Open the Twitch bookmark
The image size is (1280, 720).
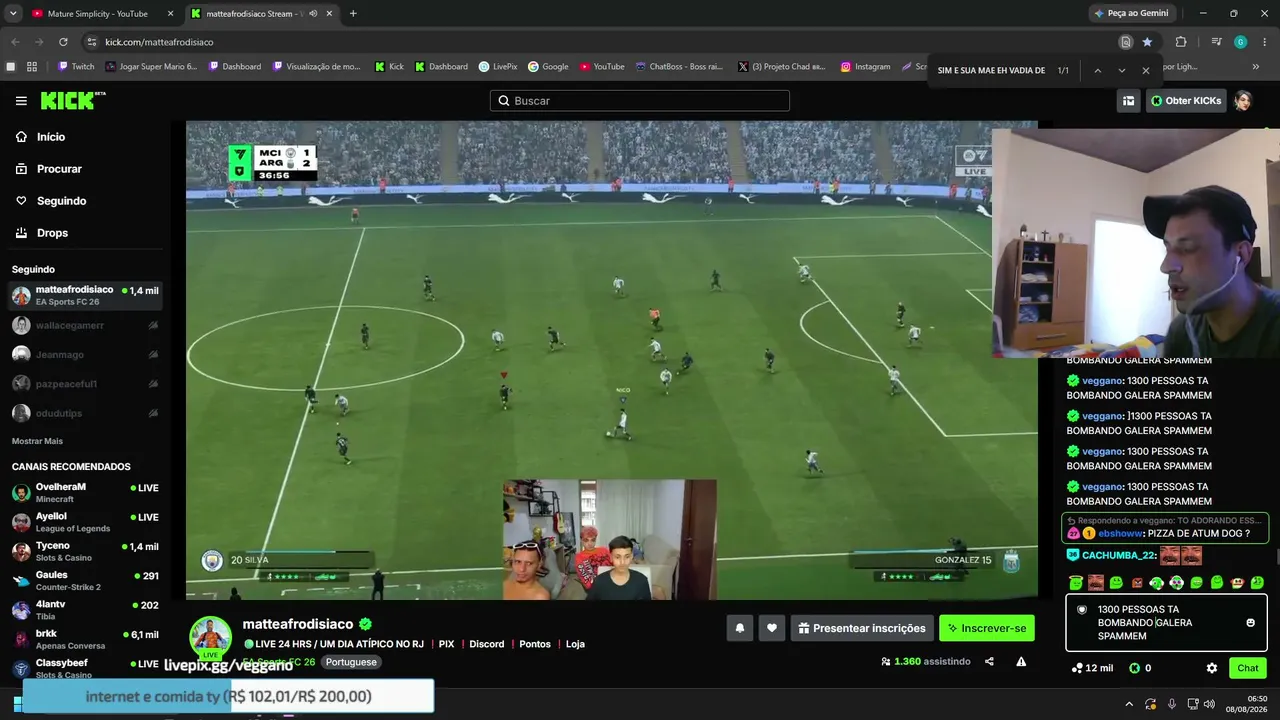tap(76, 67)
